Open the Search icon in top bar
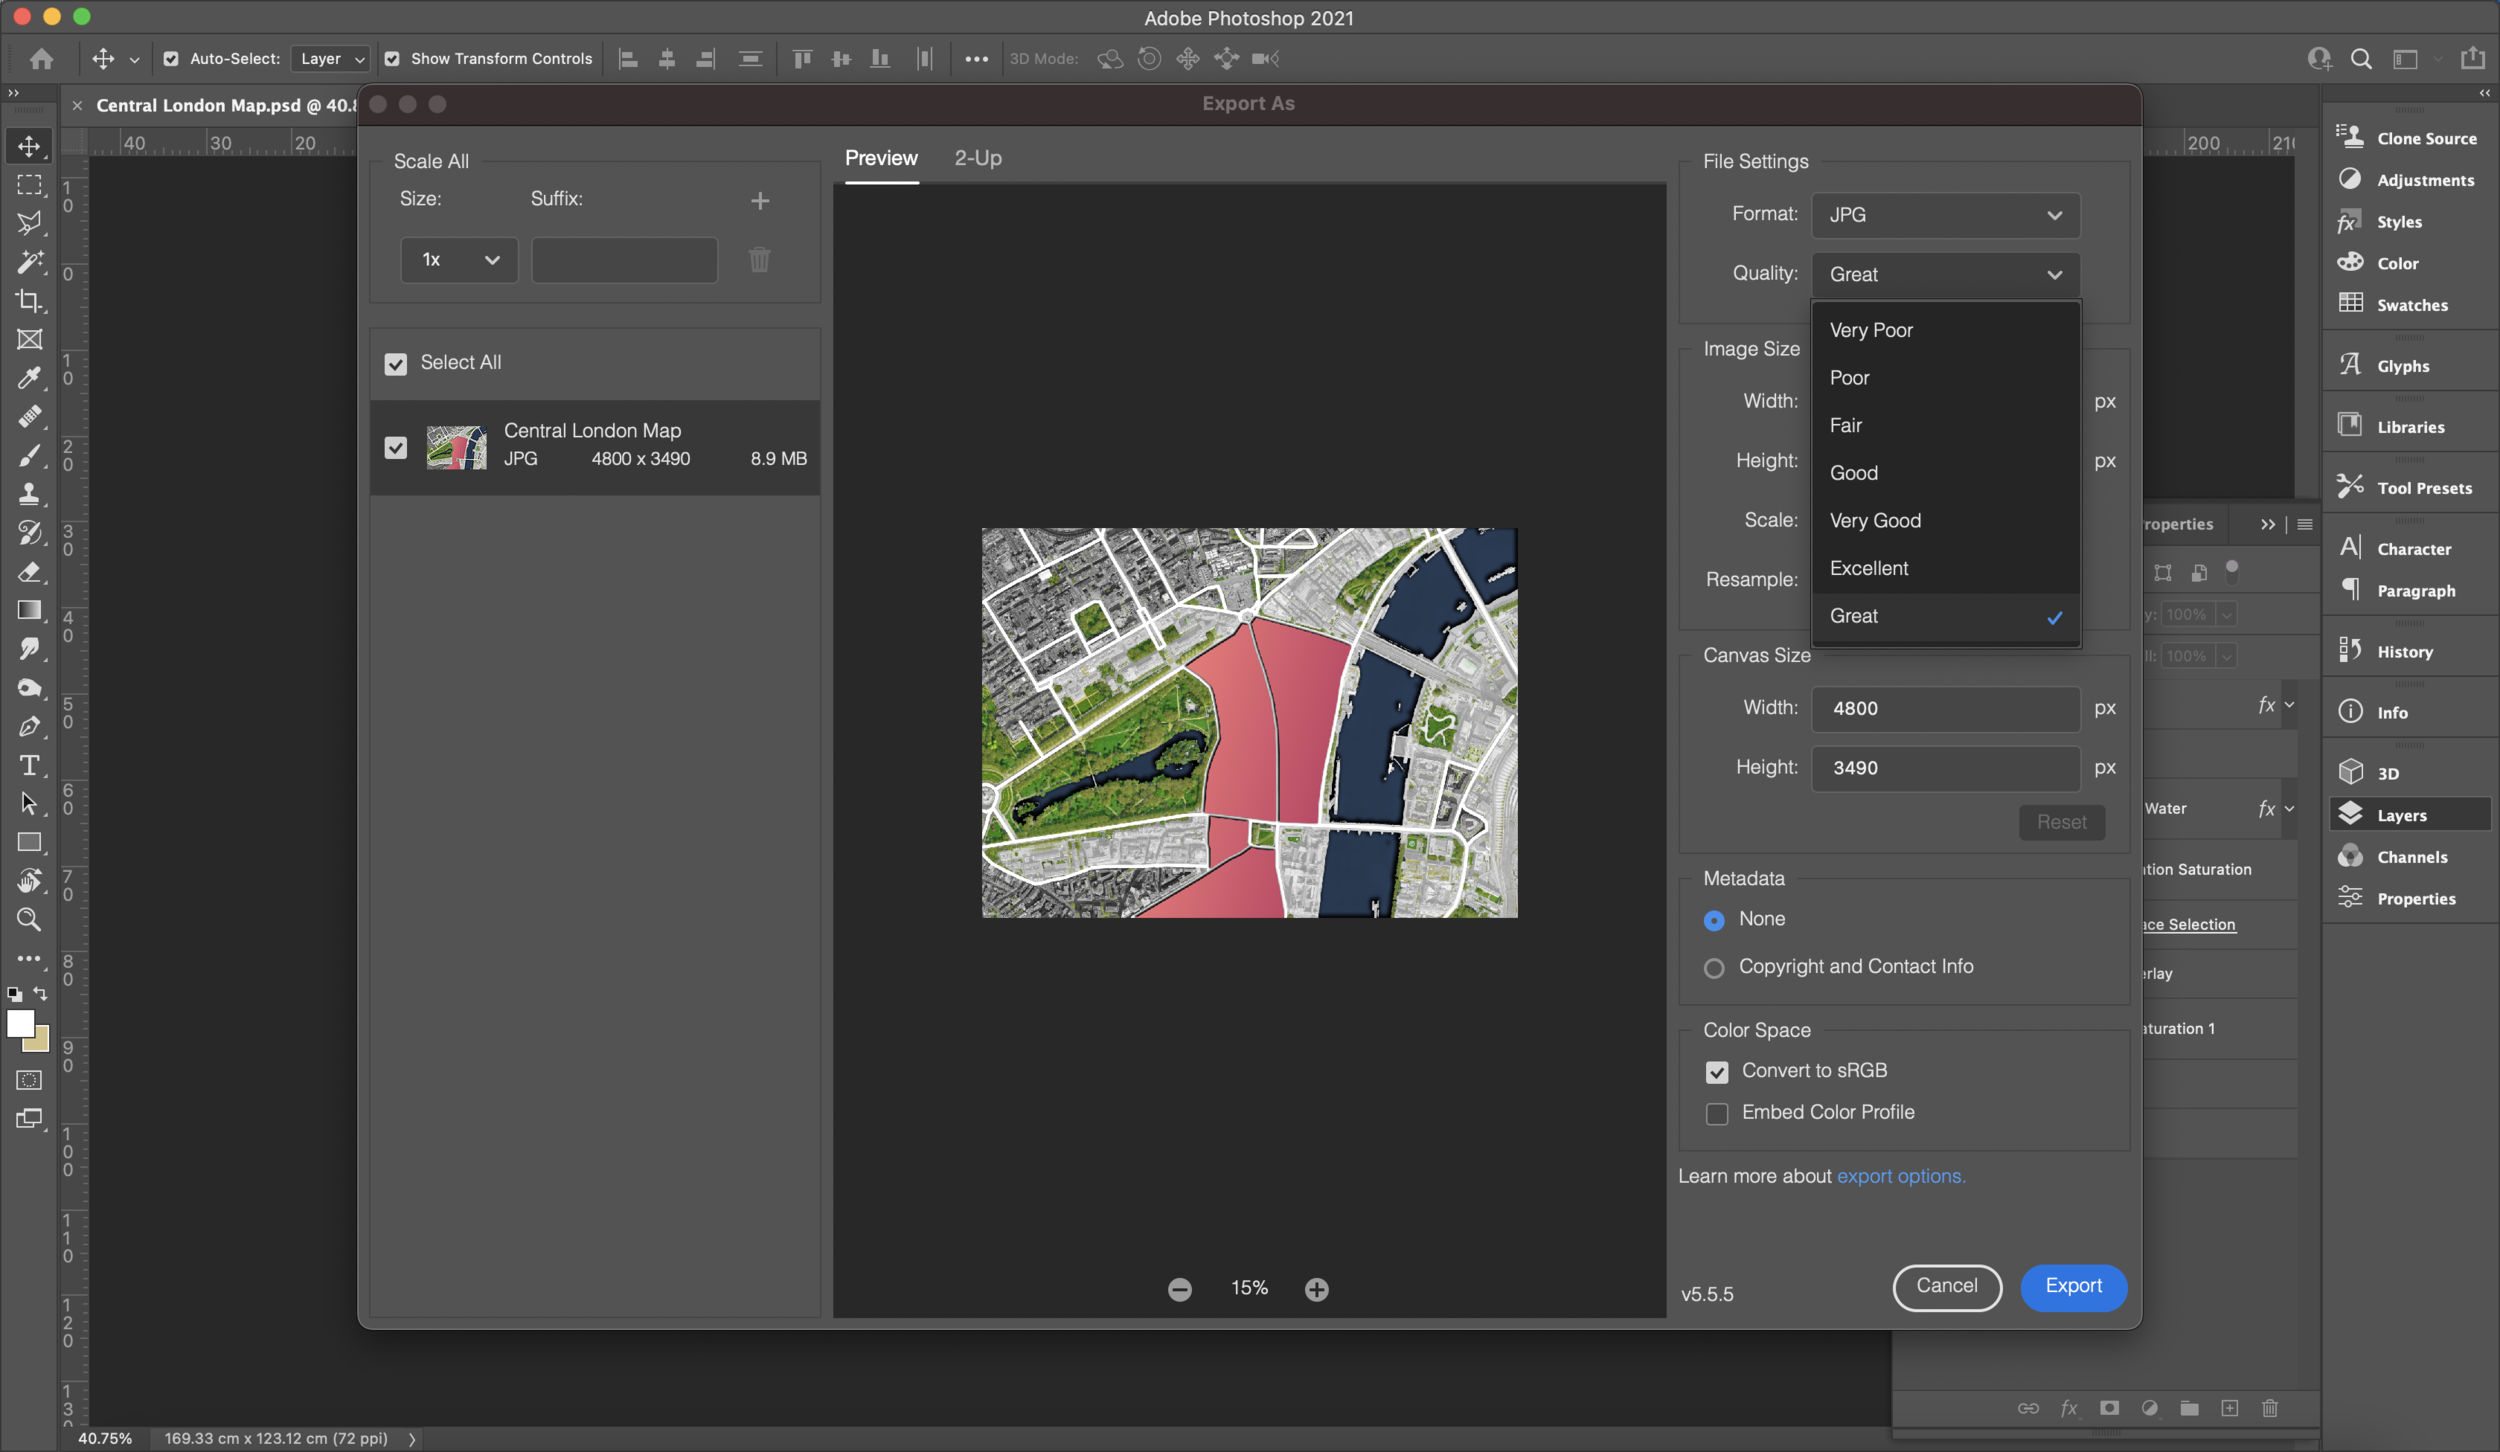2500x1452 pixels. coord(2361,59)
